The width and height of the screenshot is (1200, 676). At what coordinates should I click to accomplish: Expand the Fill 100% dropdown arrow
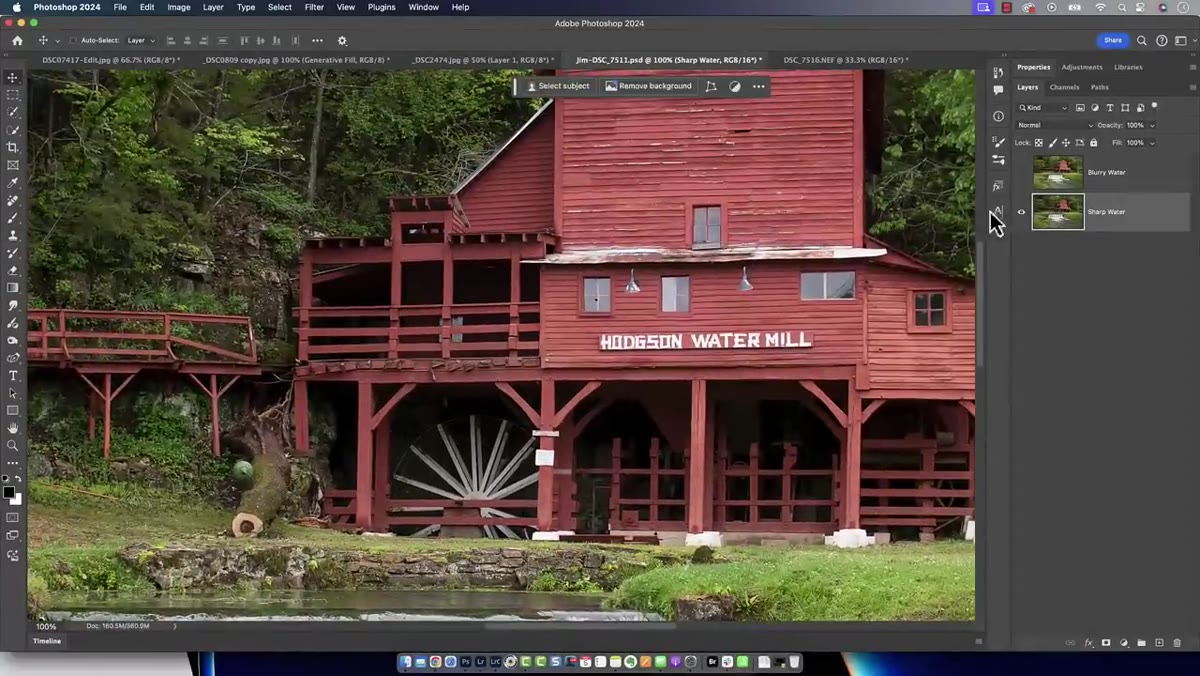(x=1152, y=143)
